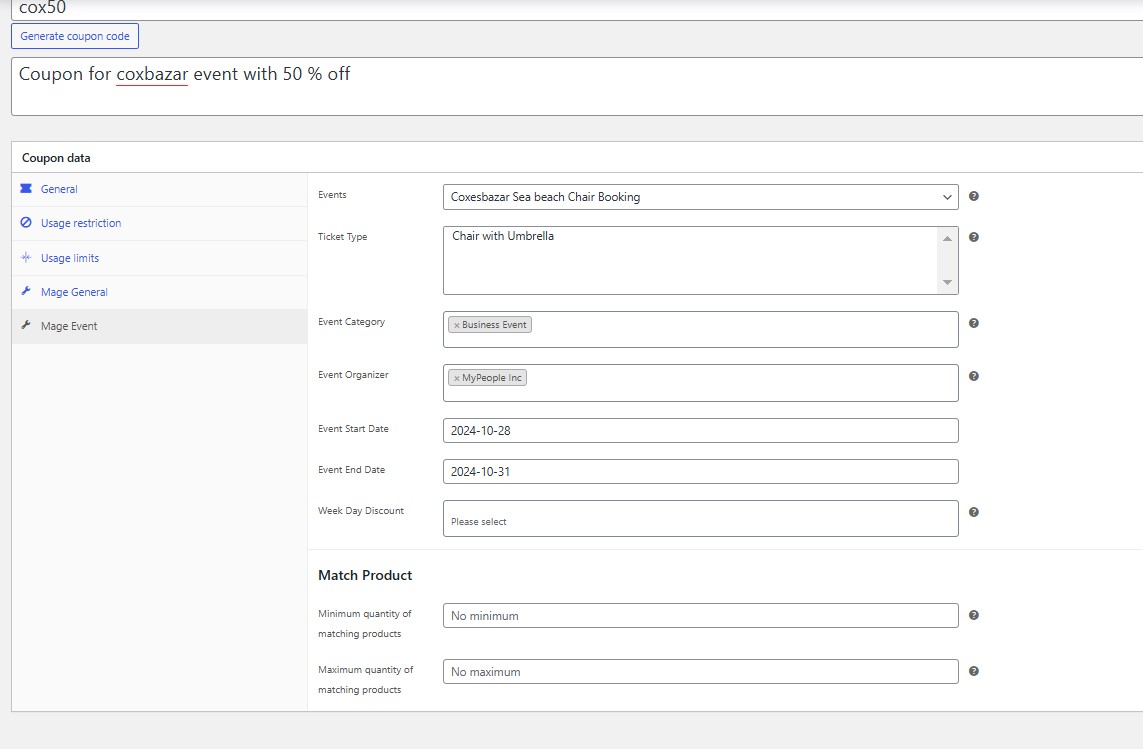This screenshot has height=749, width=1143.
Task: Open the Usage limits tab
Action: (x=160, y=258)
